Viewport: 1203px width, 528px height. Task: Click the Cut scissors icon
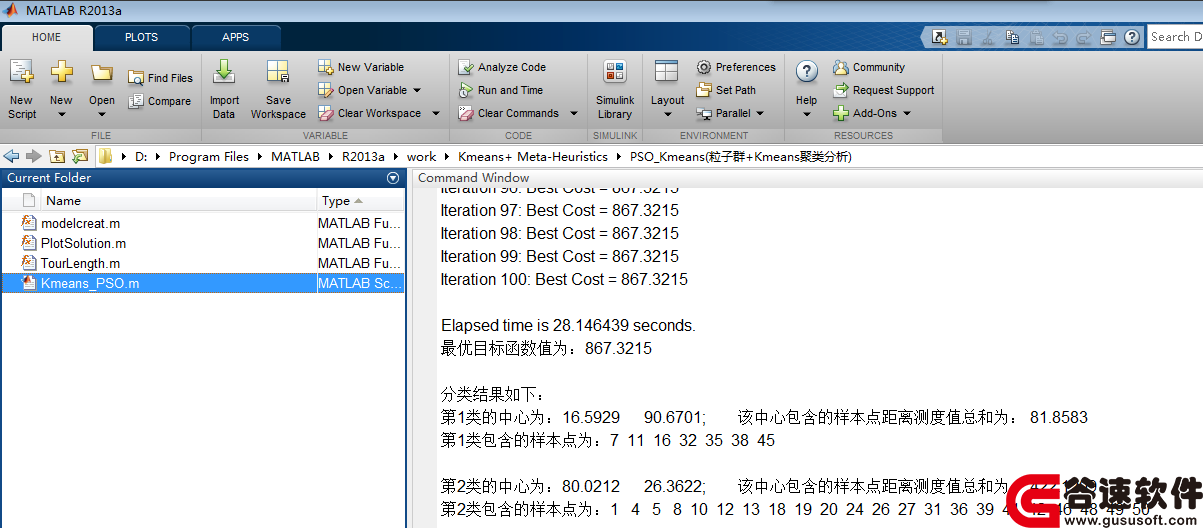(988, 37)
